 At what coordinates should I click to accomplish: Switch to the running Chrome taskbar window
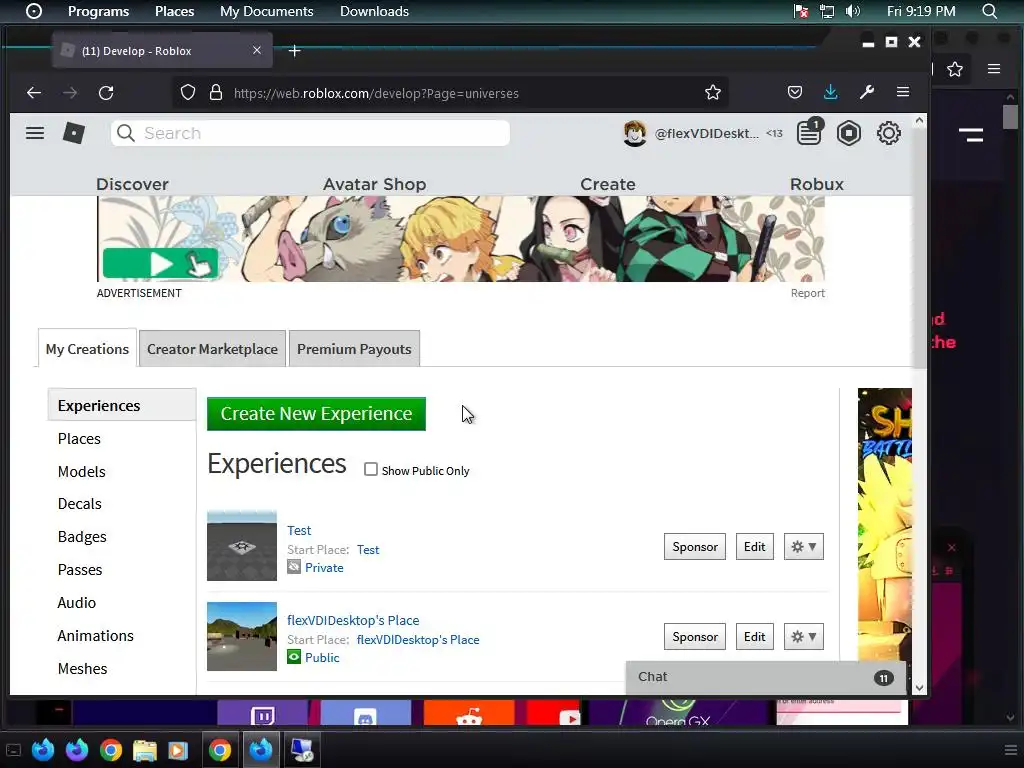pyautogui.click(x=220, y=750)
